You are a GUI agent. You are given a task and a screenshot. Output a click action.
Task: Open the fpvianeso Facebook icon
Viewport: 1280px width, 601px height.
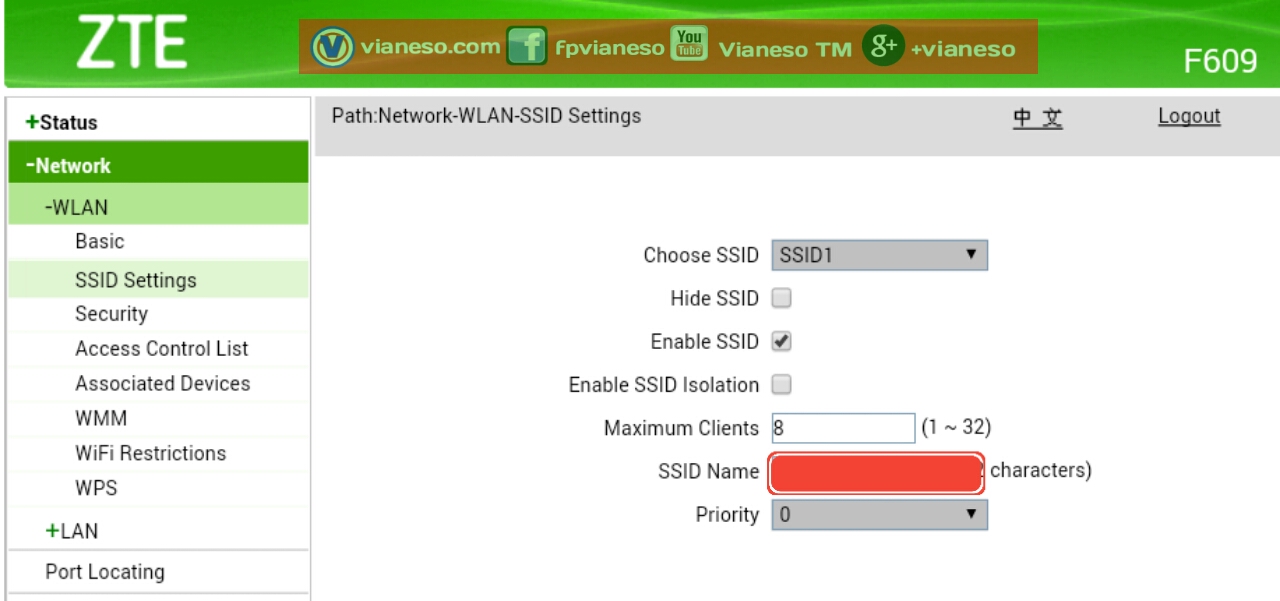pyautogui.click(x=528, y=45)
